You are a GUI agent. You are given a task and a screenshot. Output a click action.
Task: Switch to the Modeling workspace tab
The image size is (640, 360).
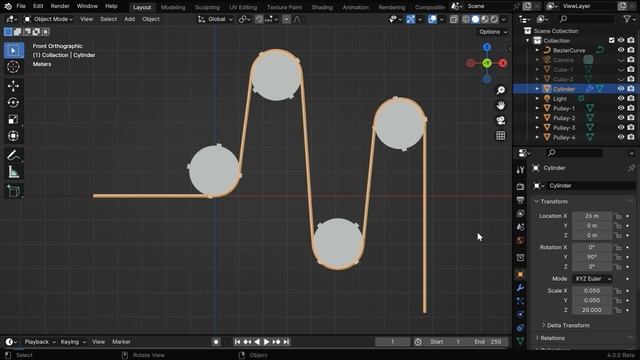[x=173, y=7]
